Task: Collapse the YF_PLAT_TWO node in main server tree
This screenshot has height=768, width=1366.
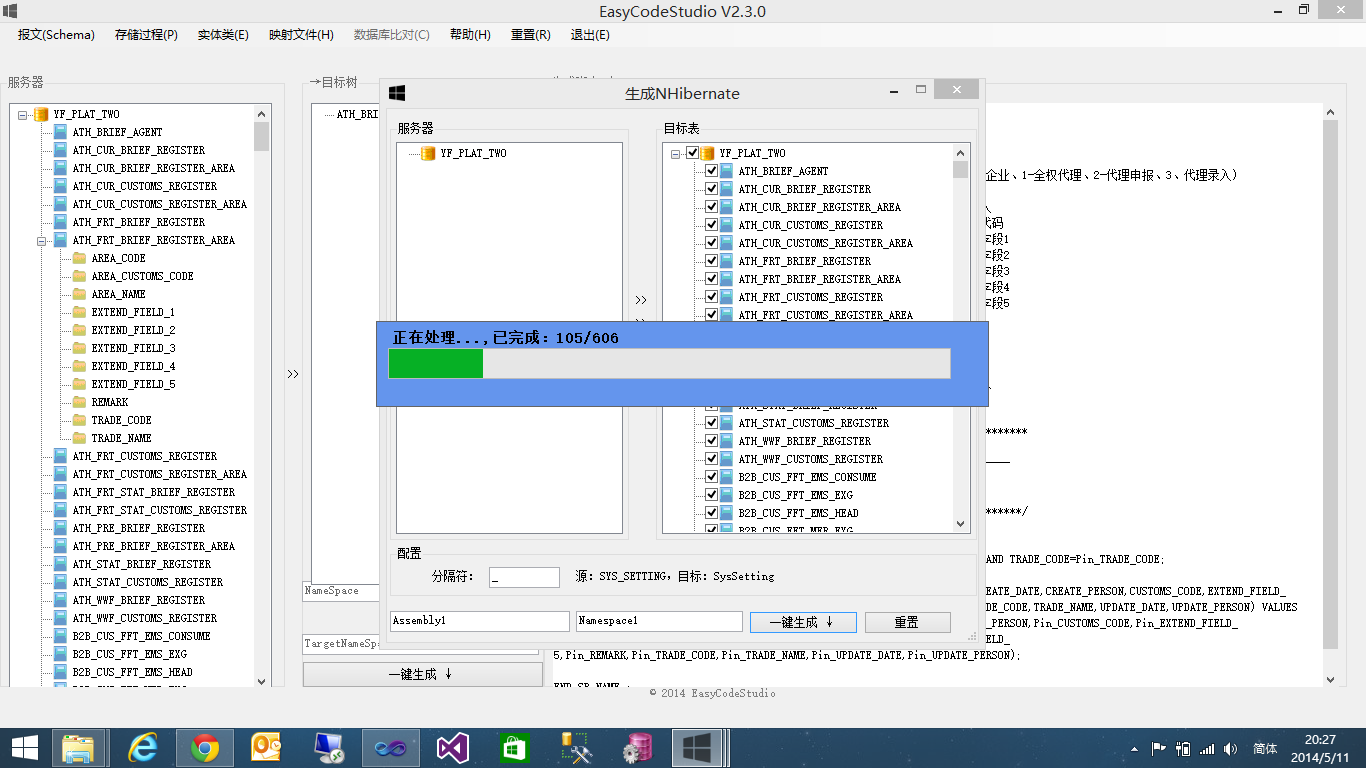Action: click(x=23, y=115)
